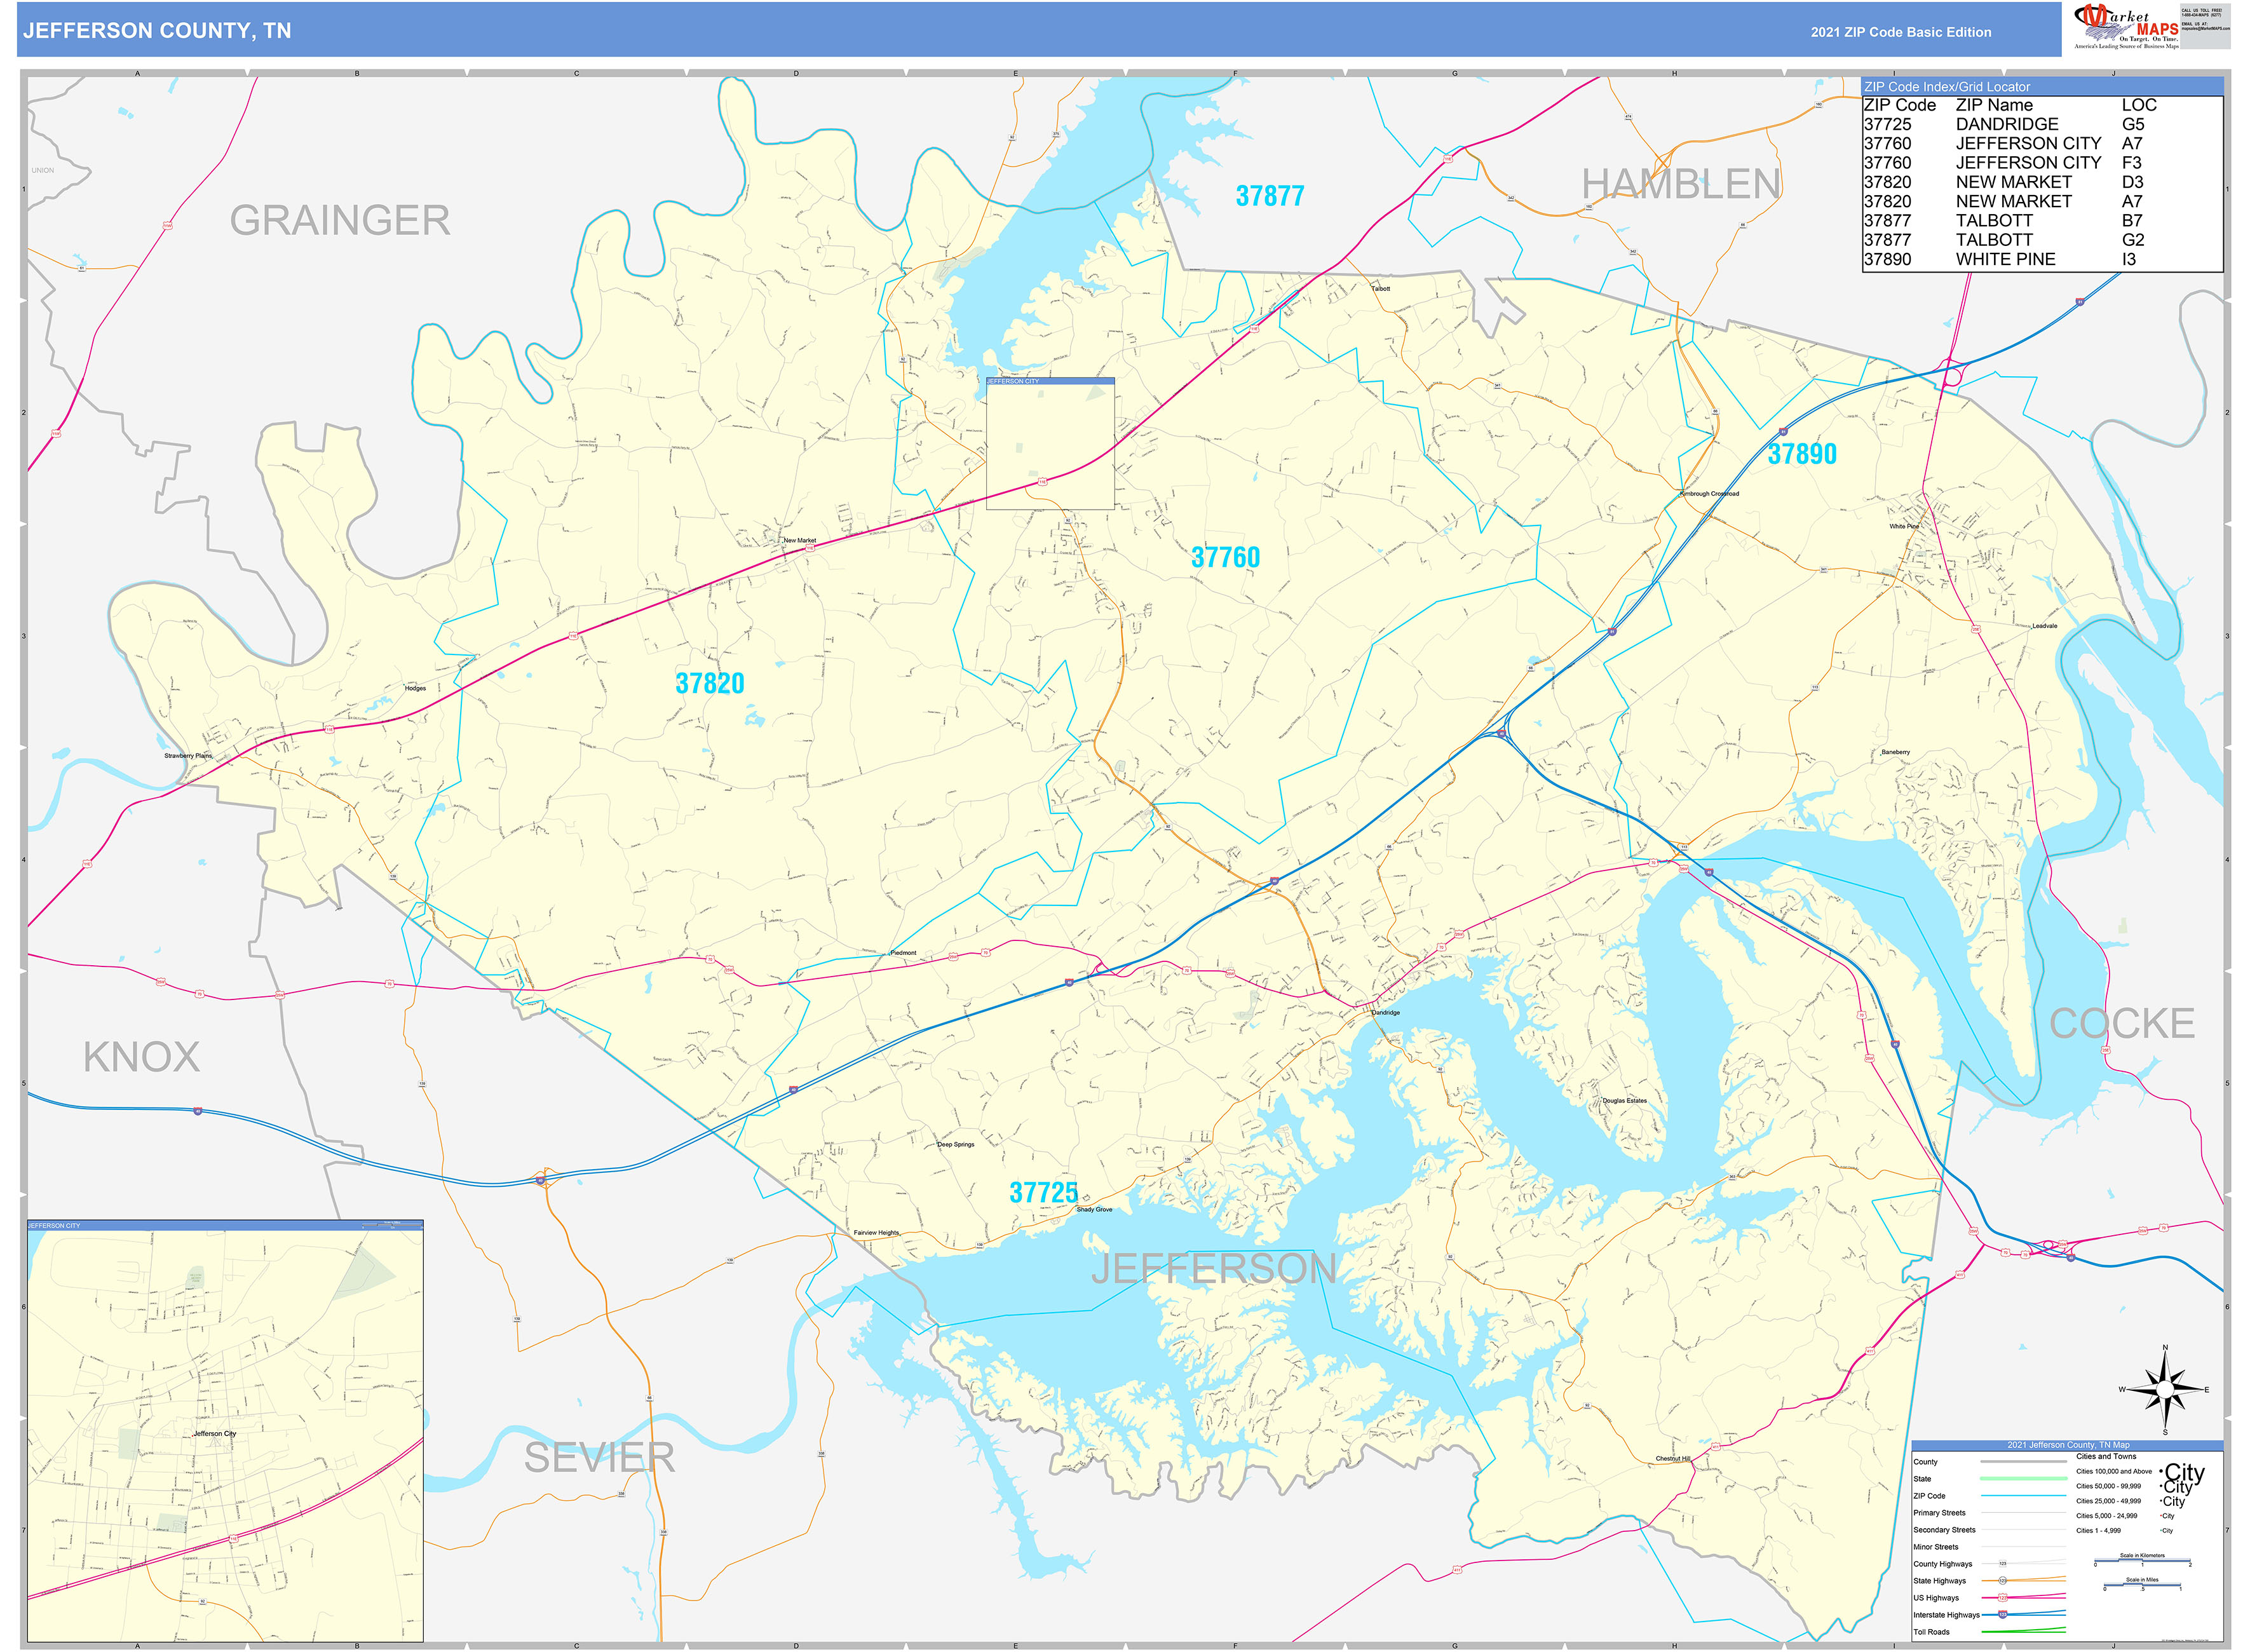Click the US Highways shield icon in legend
The height and width of the screenshot is (1652, 2250).
(2003, 1598)
